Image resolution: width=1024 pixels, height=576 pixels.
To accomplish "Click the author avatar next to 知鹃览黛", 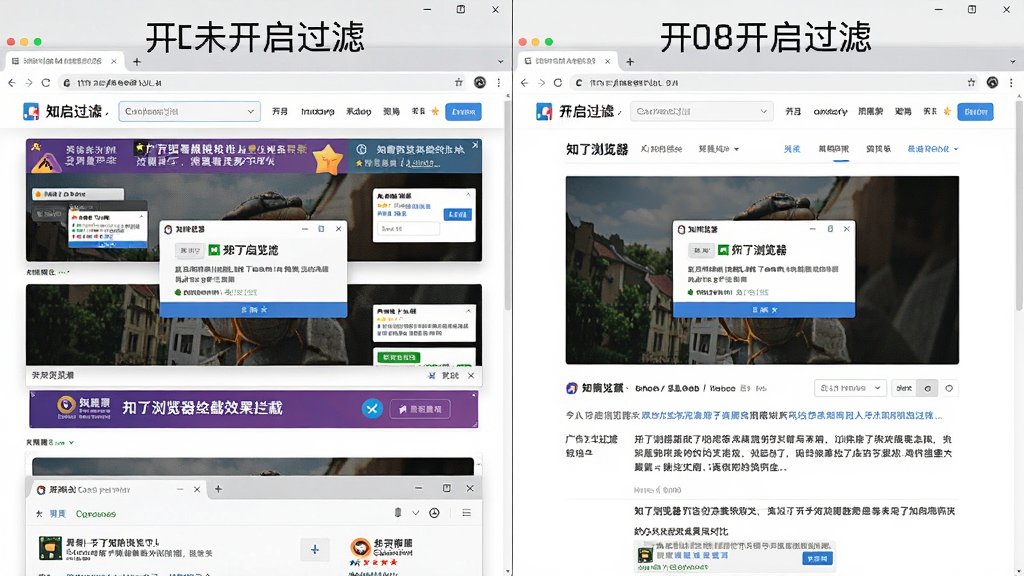I will pyautogui.click(x=571, y=388).
